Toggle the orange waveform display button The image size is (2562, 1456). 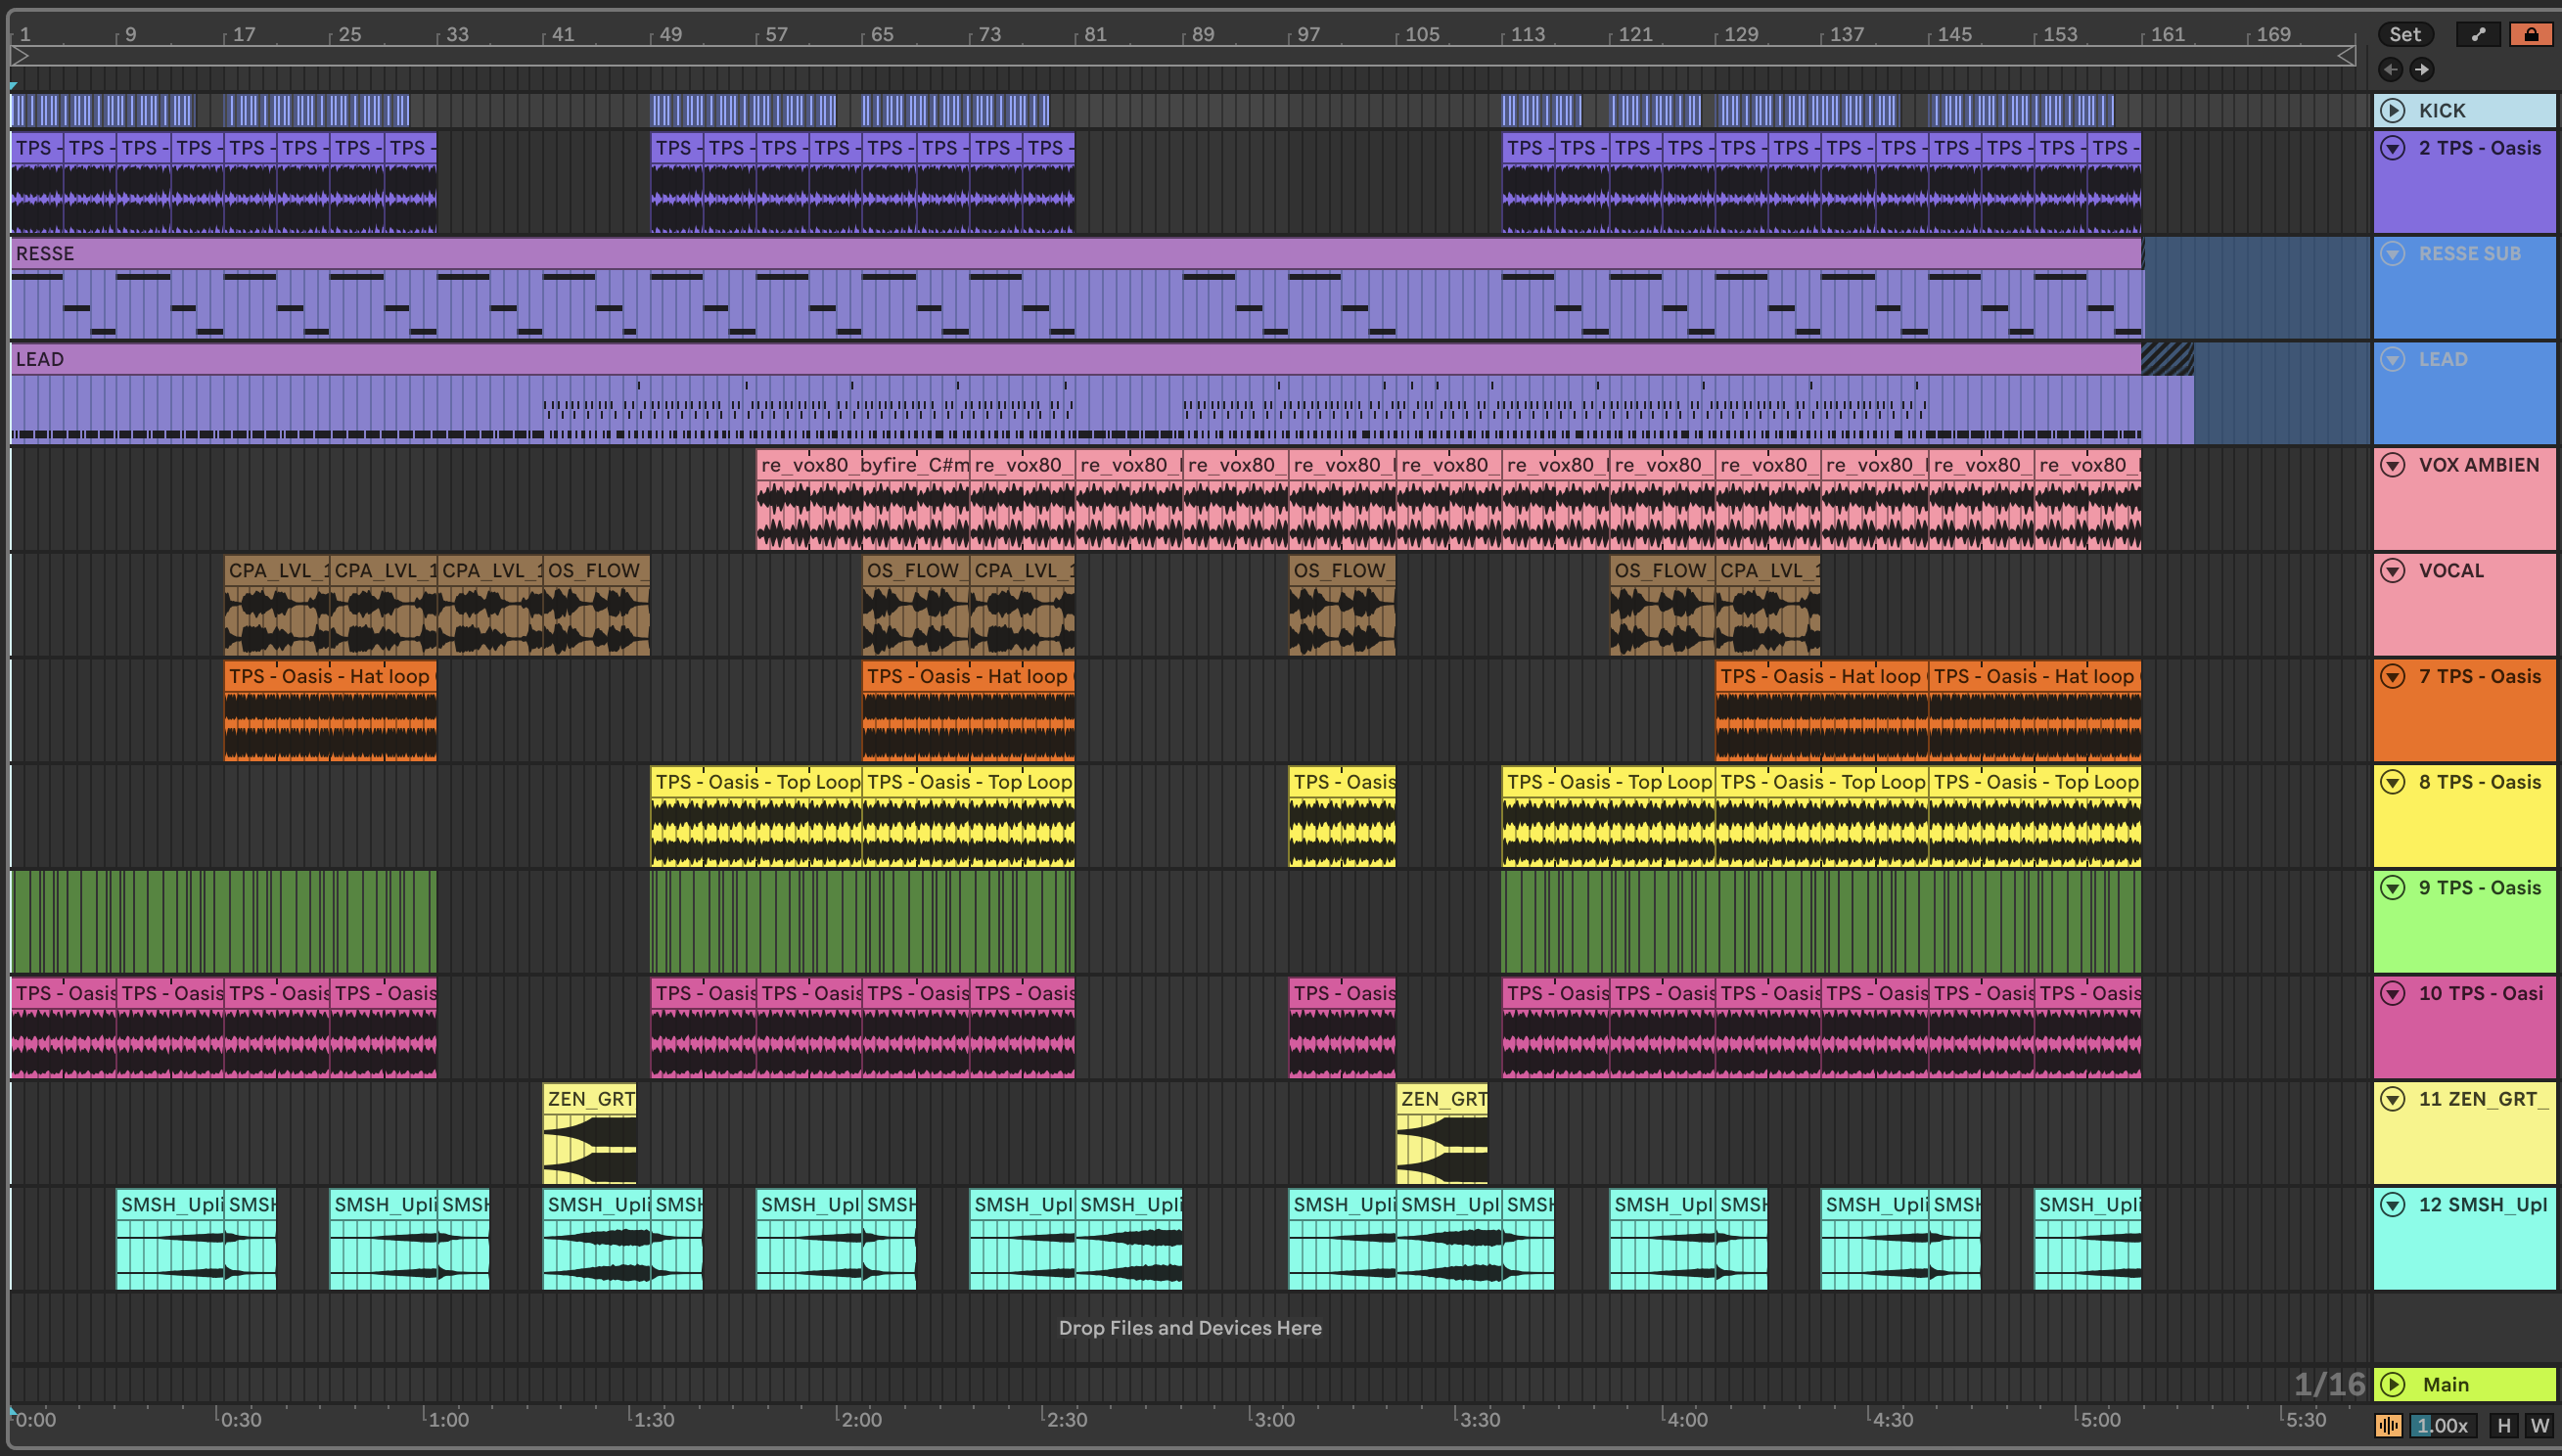(2388, 1425)
